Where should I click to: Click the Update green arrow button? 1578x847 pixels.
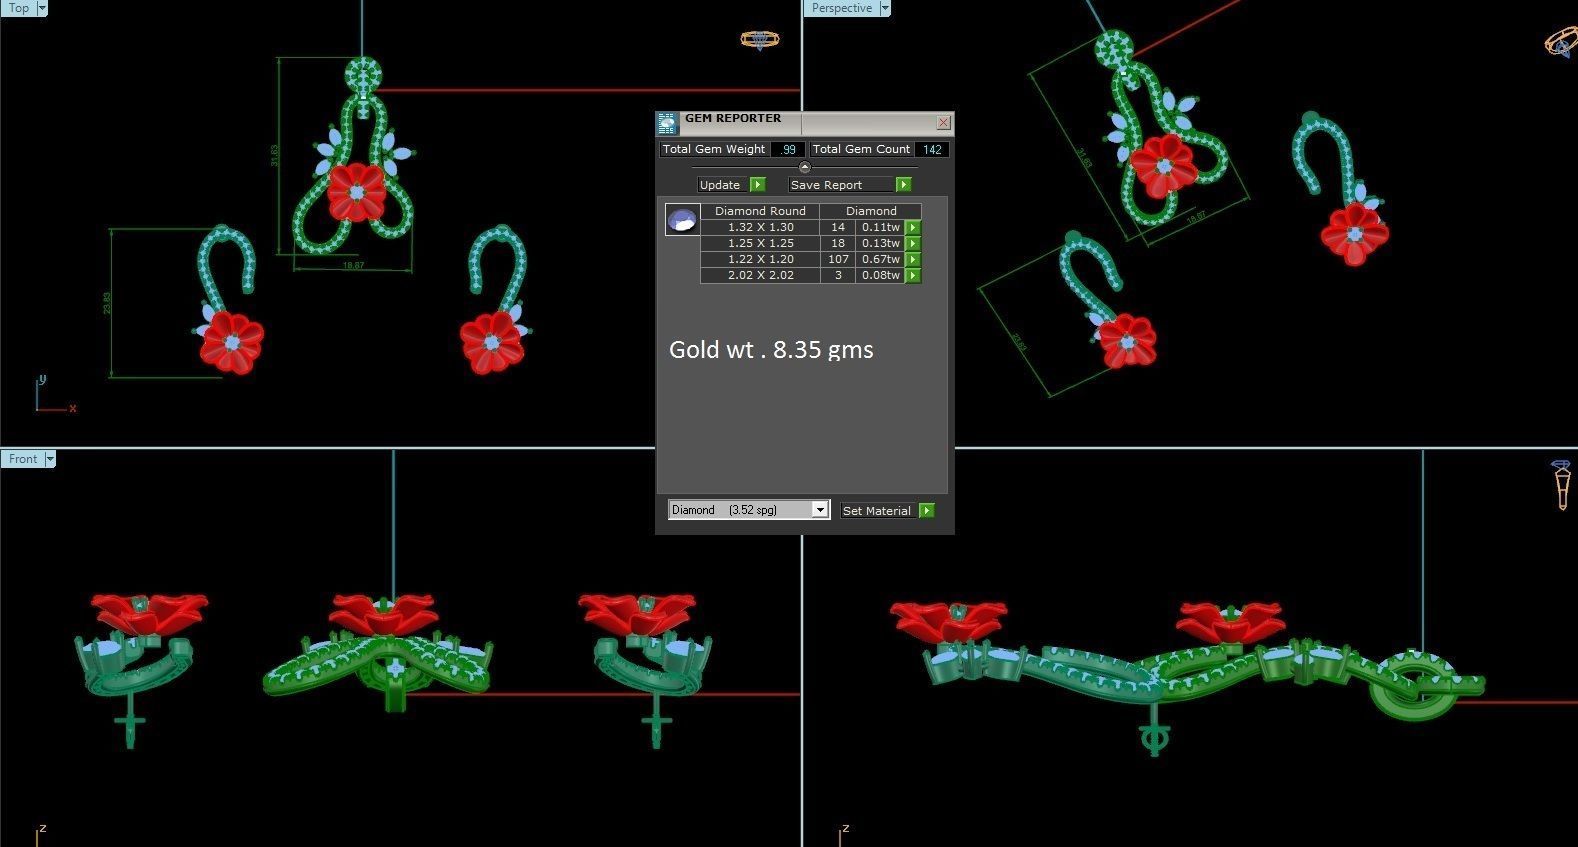tap(758, 185)
